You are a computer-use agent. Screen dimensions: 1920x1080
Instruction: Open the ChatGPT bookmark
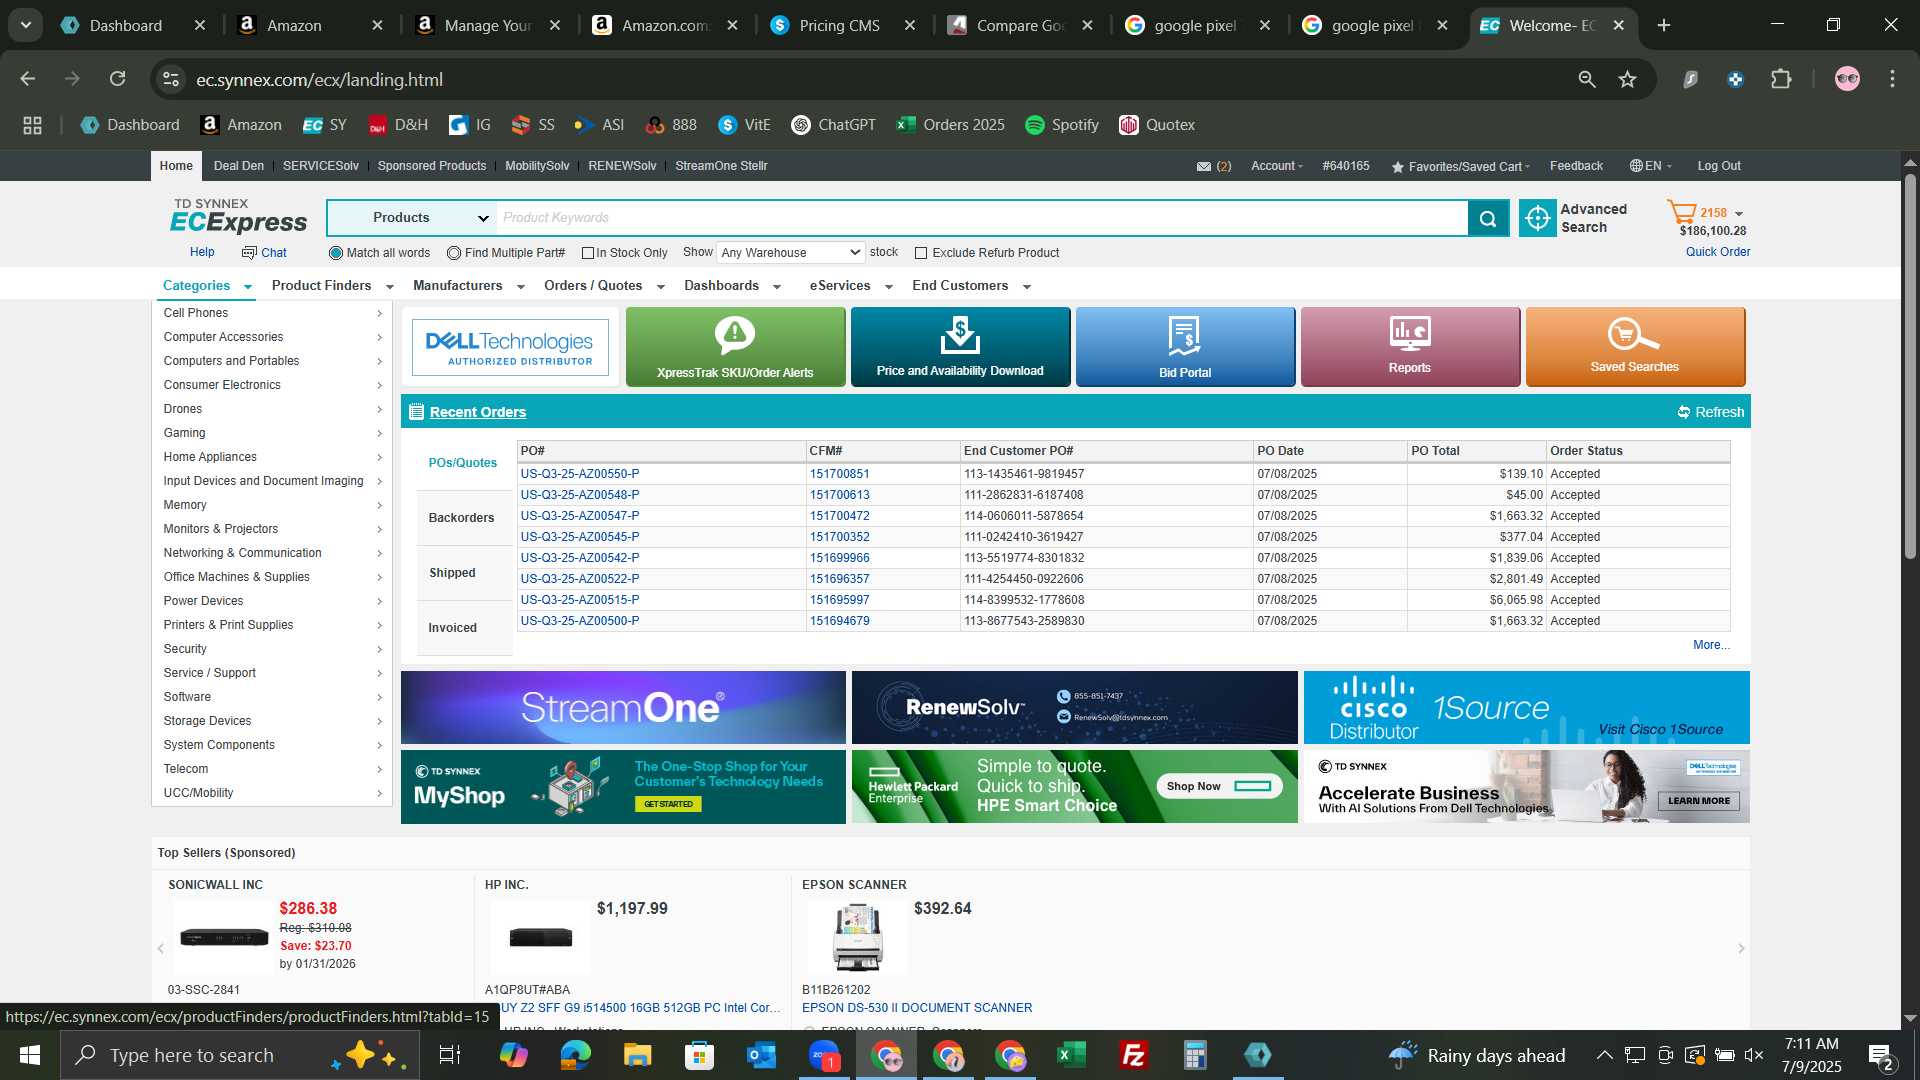[833, 125]
